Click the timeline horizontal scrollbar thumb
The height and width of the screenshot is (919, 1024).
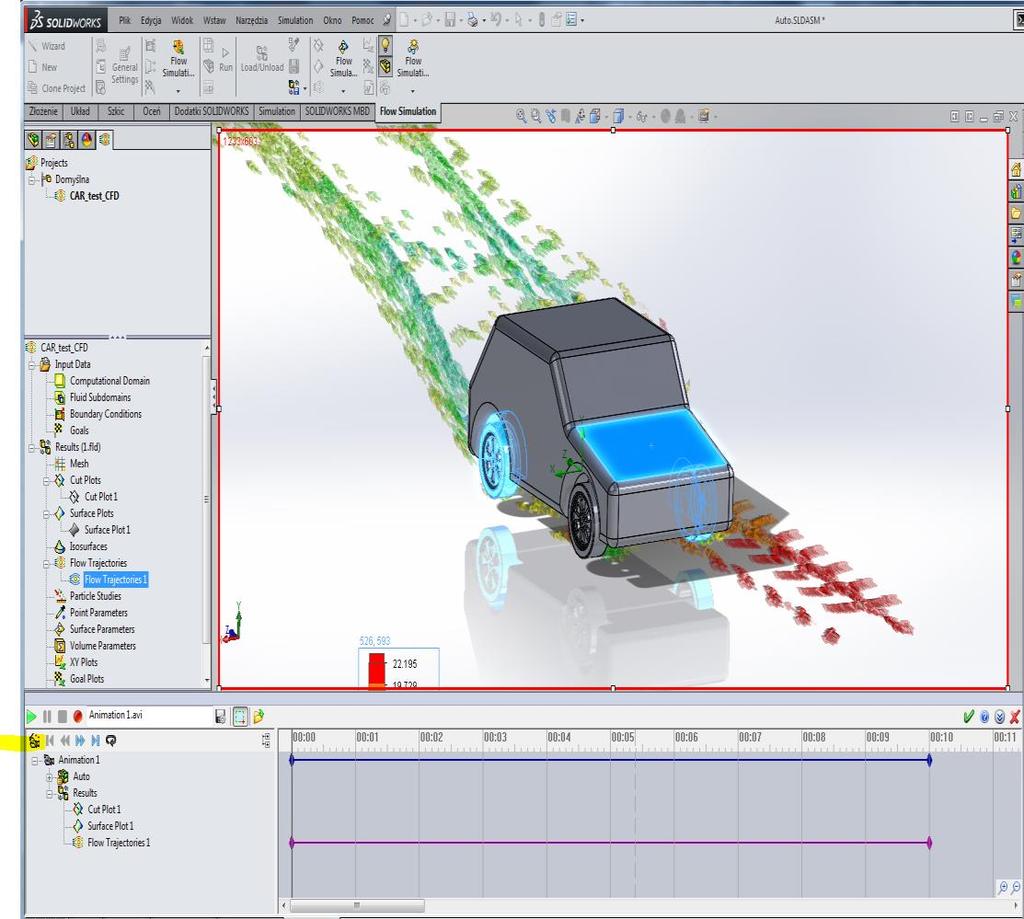357,905
